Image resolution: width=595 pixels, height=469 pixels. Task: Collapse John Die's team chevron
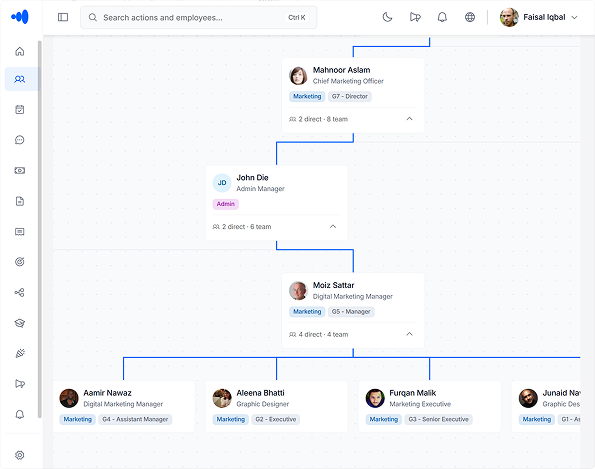click(x=333, y=227)
